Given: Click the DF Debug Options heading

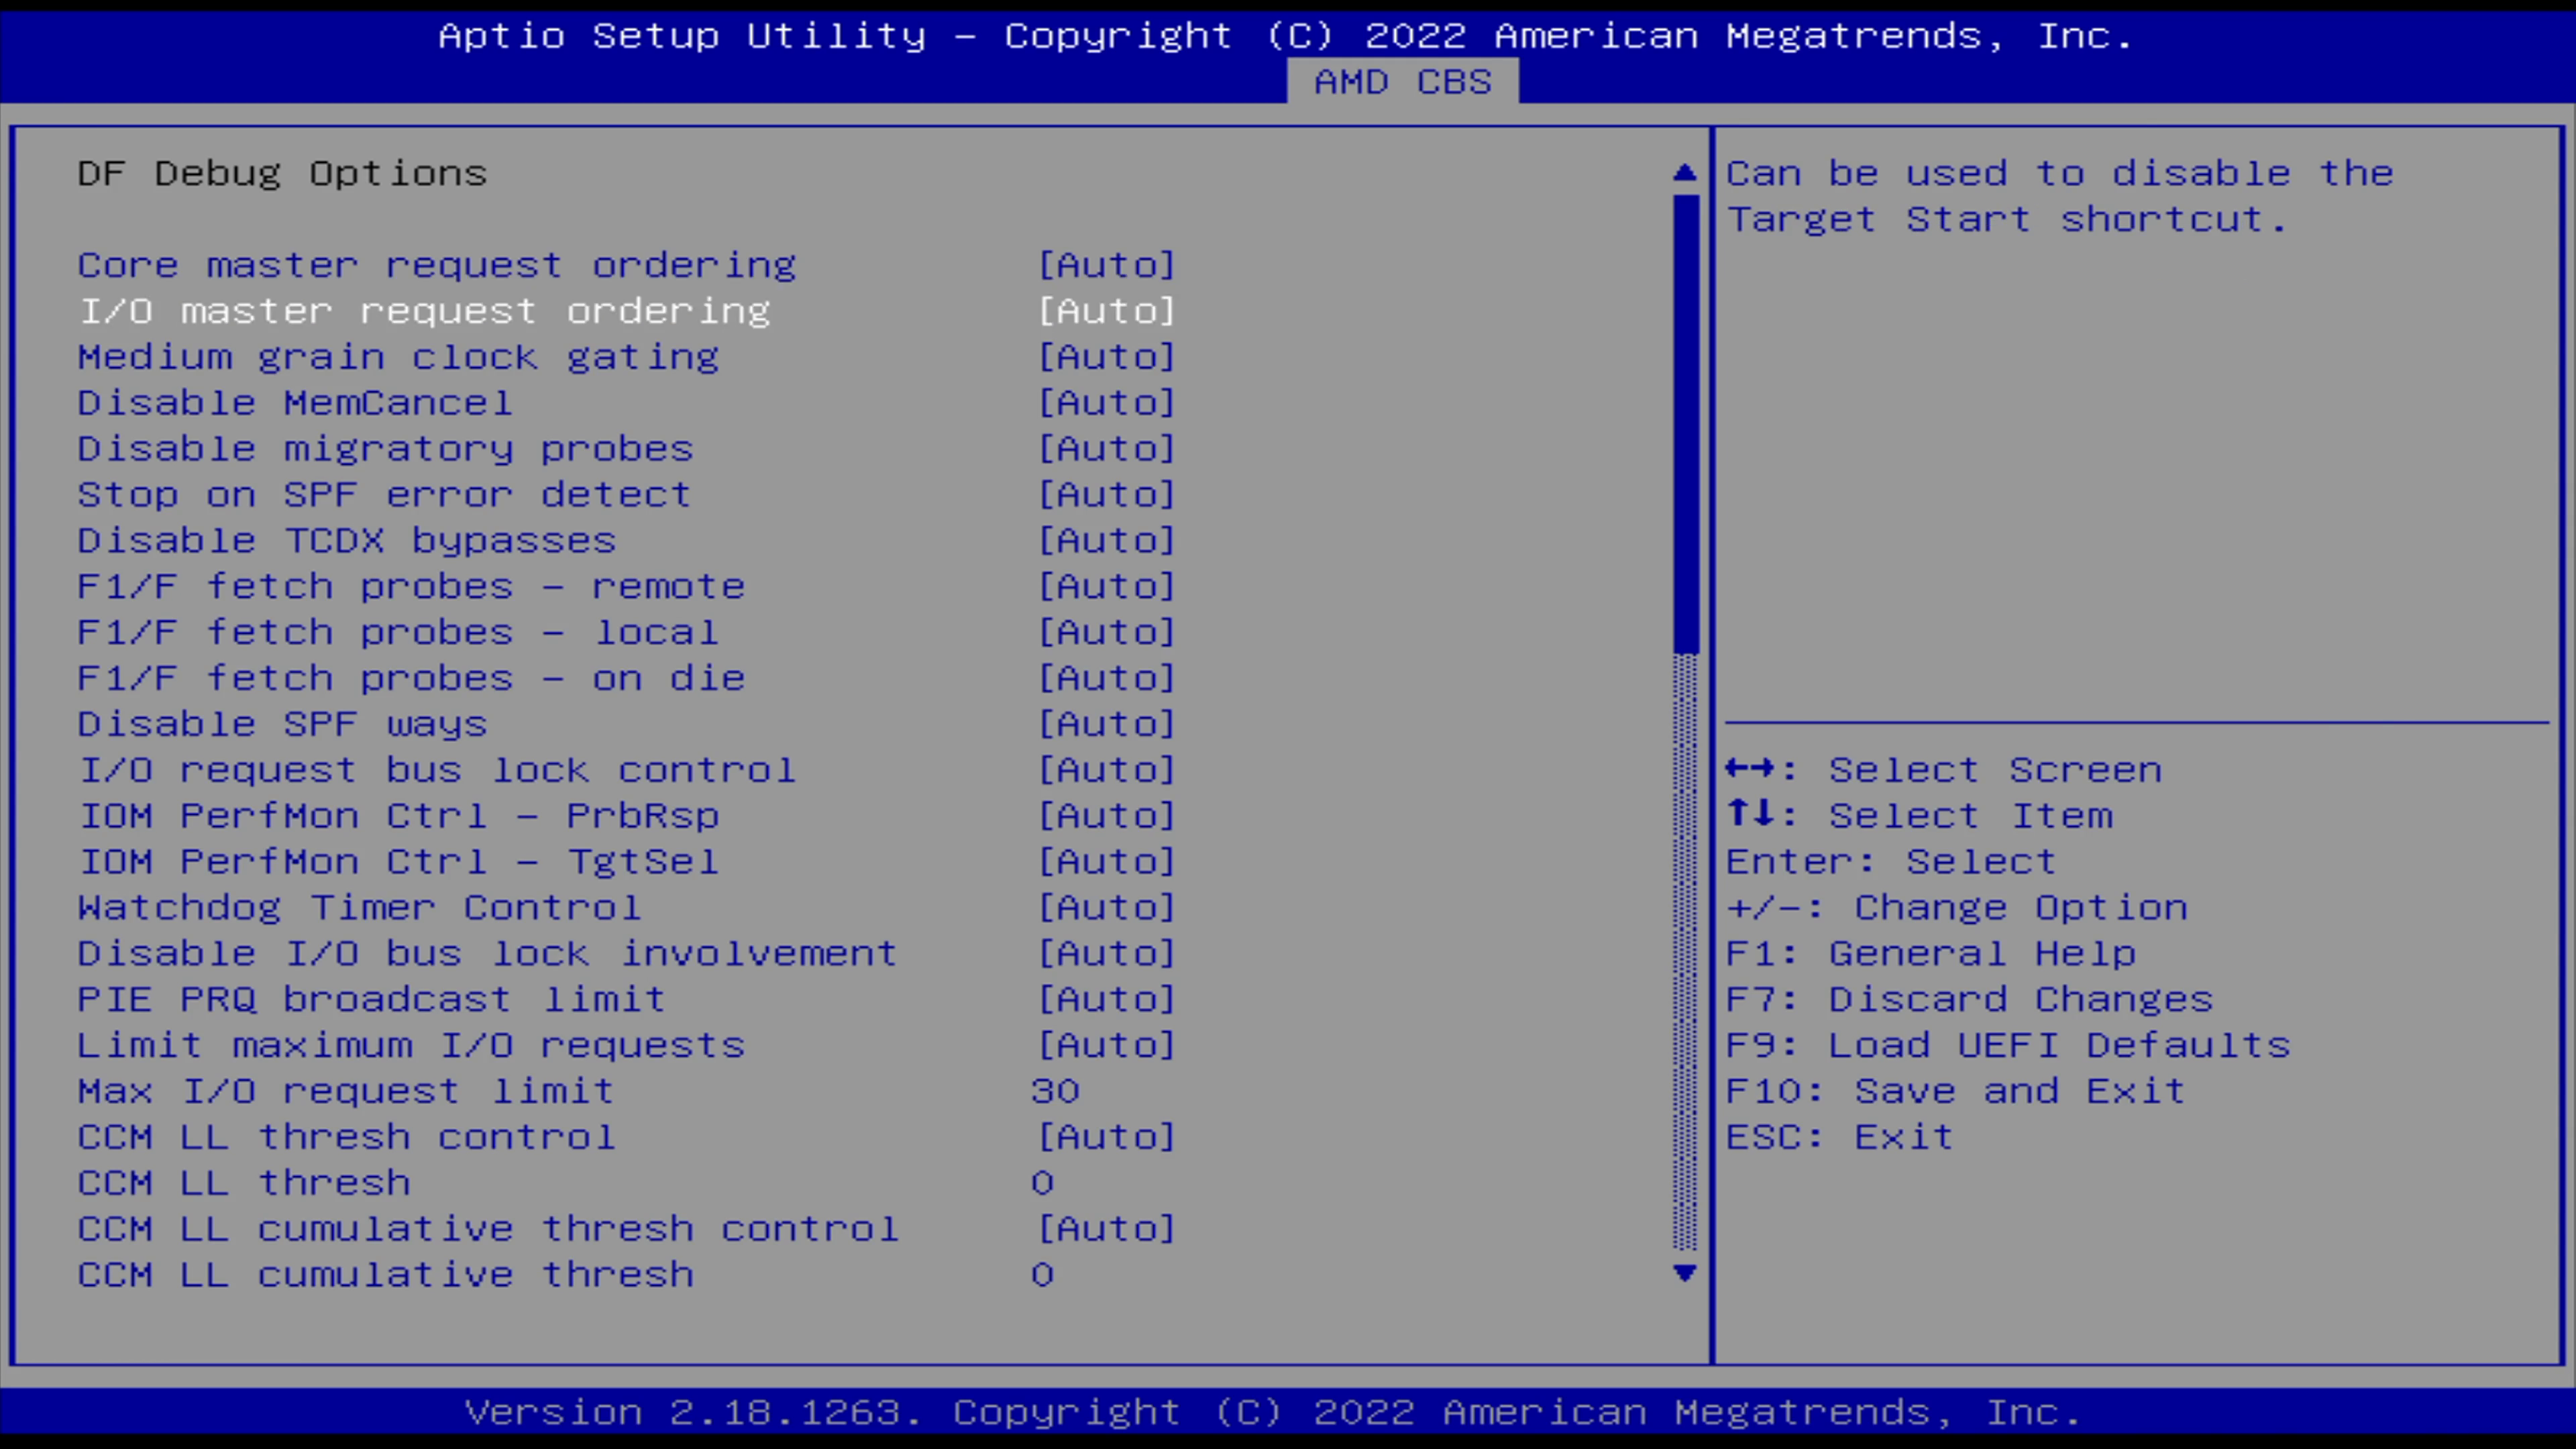Looking at the screenshot, I should pyautogui.click(x=282, y=174).
